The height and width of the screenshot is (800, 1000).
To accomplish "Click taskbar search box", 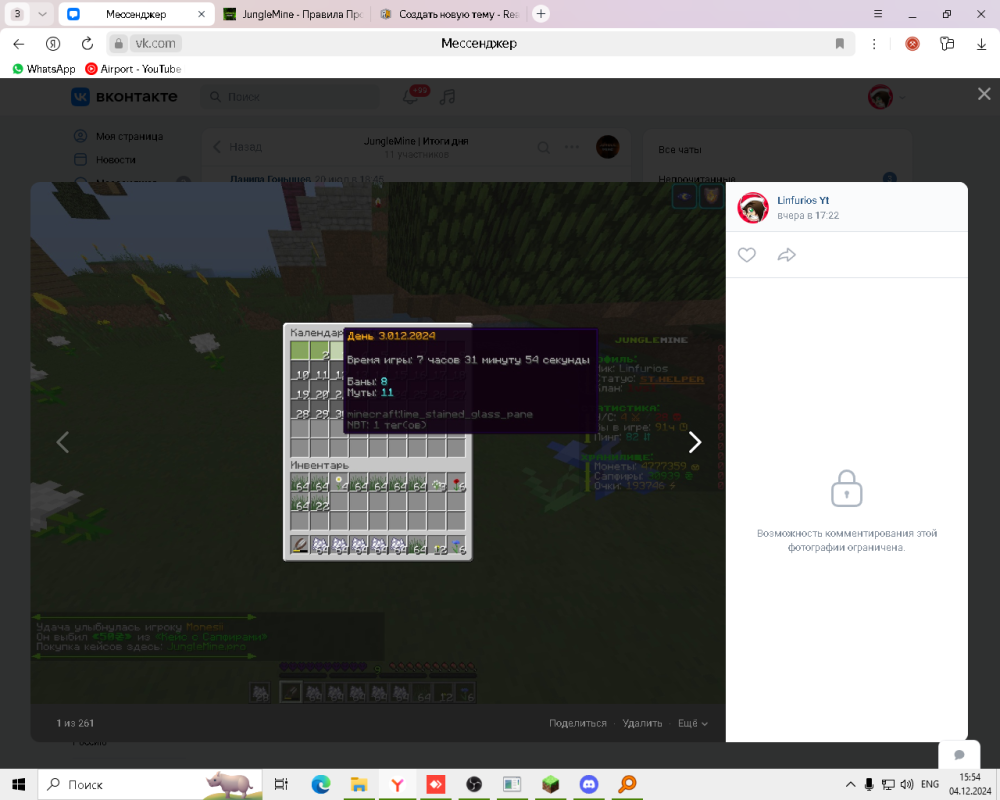I will pyautogui.click(x=150, y=784).
